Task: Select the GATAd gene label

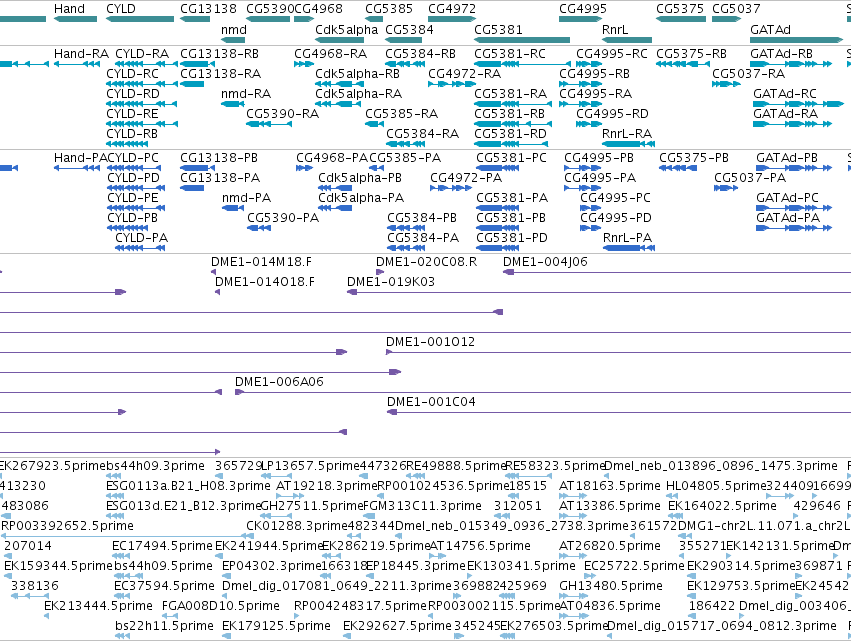Action: (x=770, y=30)
